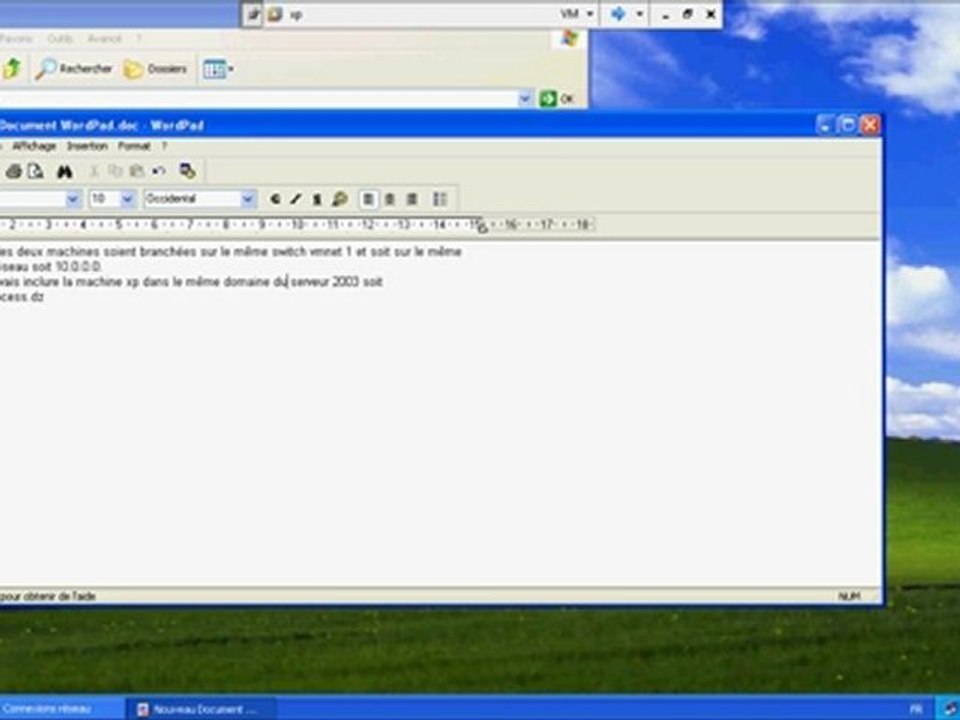Click NUM indicator in WordPad status bar
The image size is (960, 720).
pos(849,596)
